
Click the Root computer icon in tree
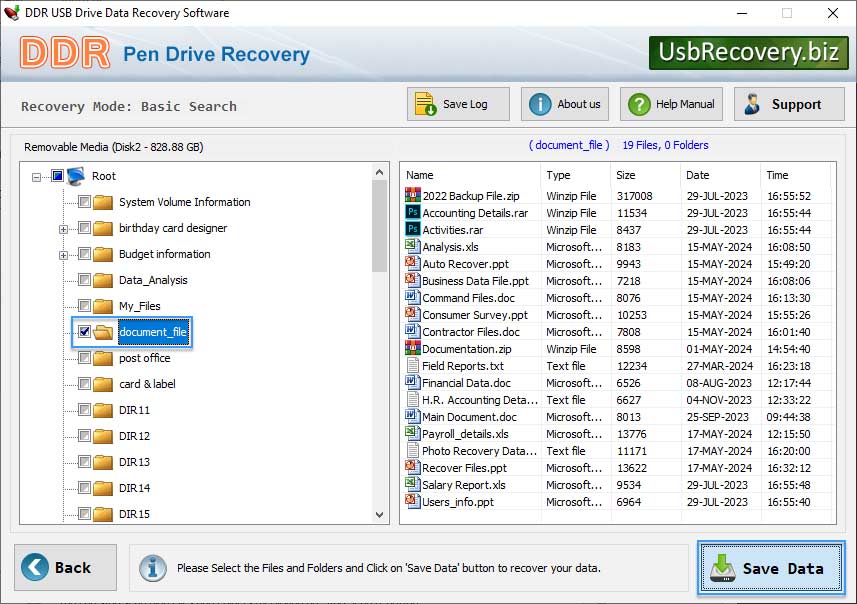[77, 176]
